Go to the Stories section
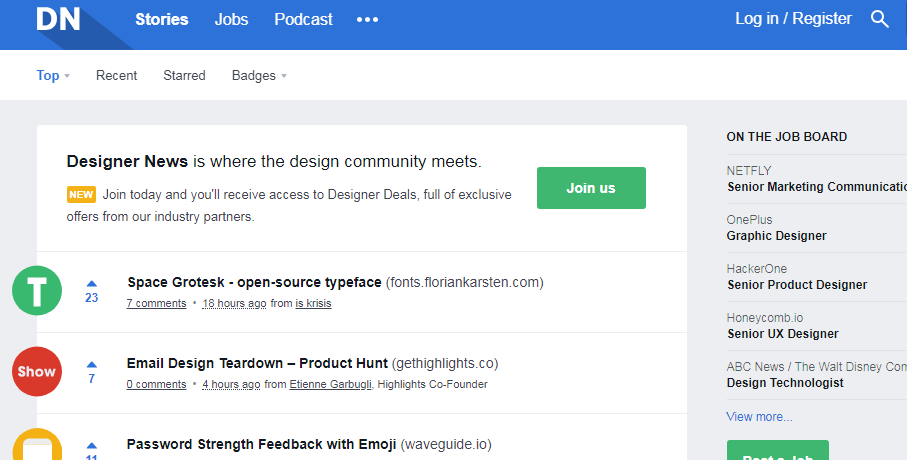Image resolution: width=907 pixels, height=460 pixels. tap(162, 20)
